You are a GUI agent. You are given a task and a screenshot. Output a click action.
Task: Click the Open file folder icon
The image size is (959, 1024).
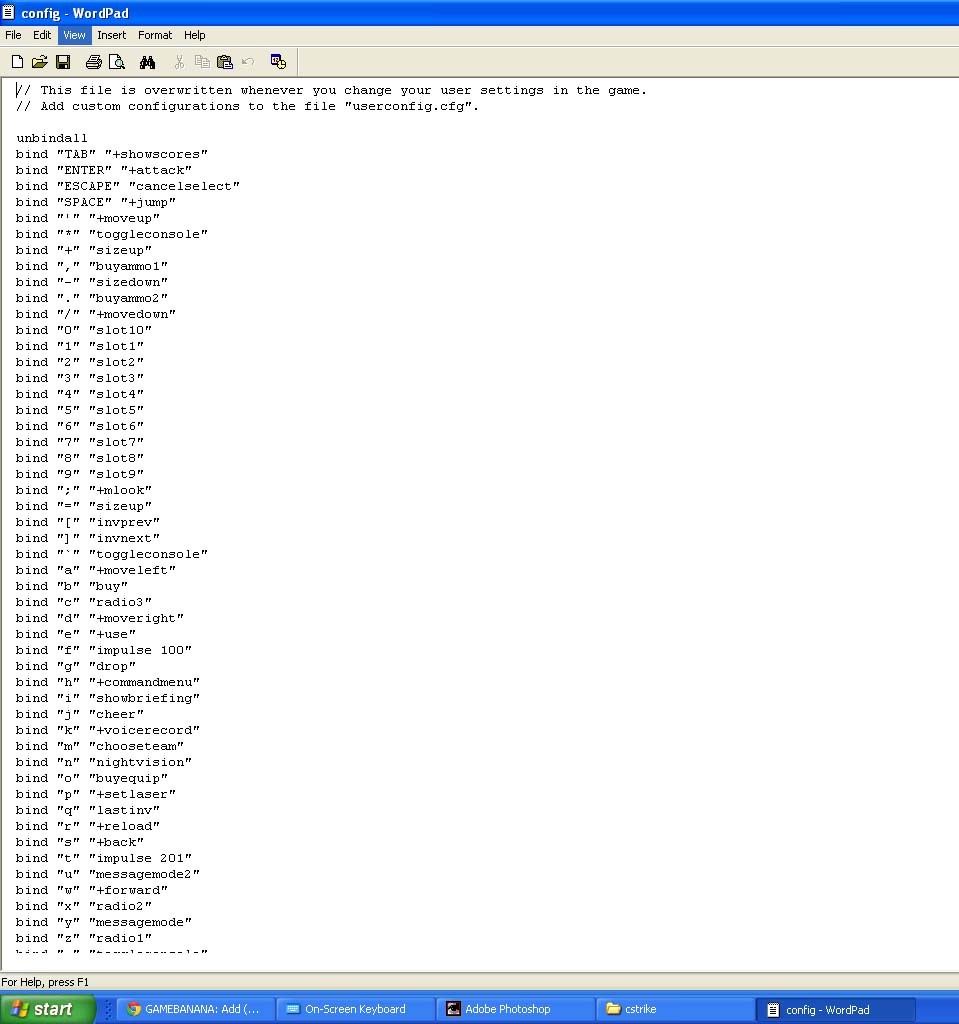pos(40,62)
